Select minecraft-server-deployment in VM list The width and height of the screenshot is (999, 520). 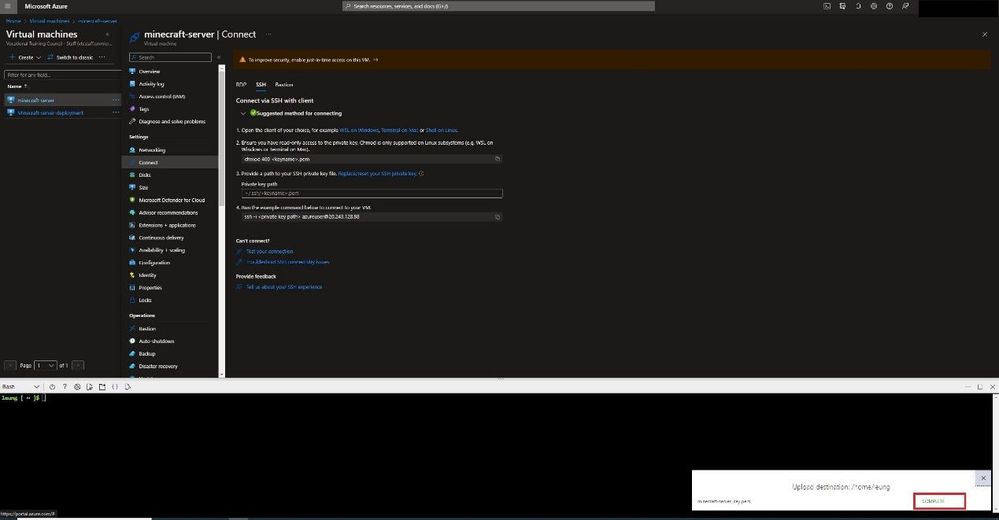50,113
